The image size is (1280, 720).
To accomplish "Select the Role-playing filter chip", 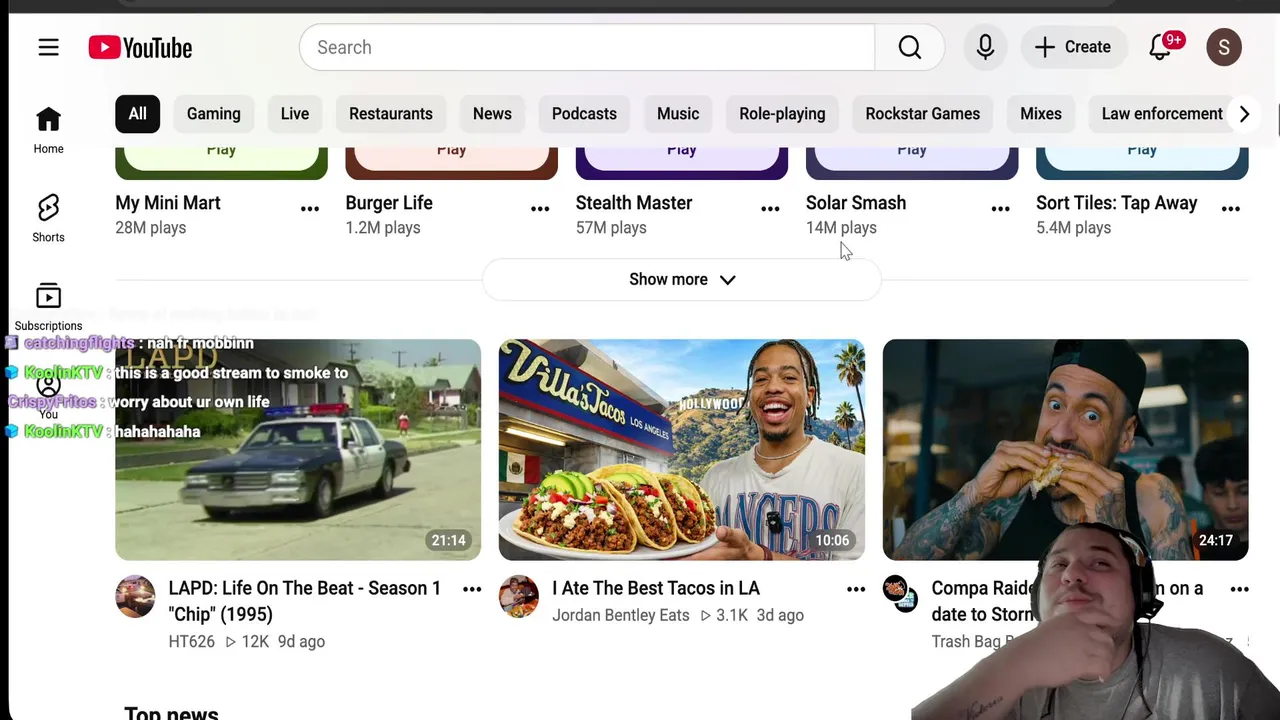I will click(782, 114).
